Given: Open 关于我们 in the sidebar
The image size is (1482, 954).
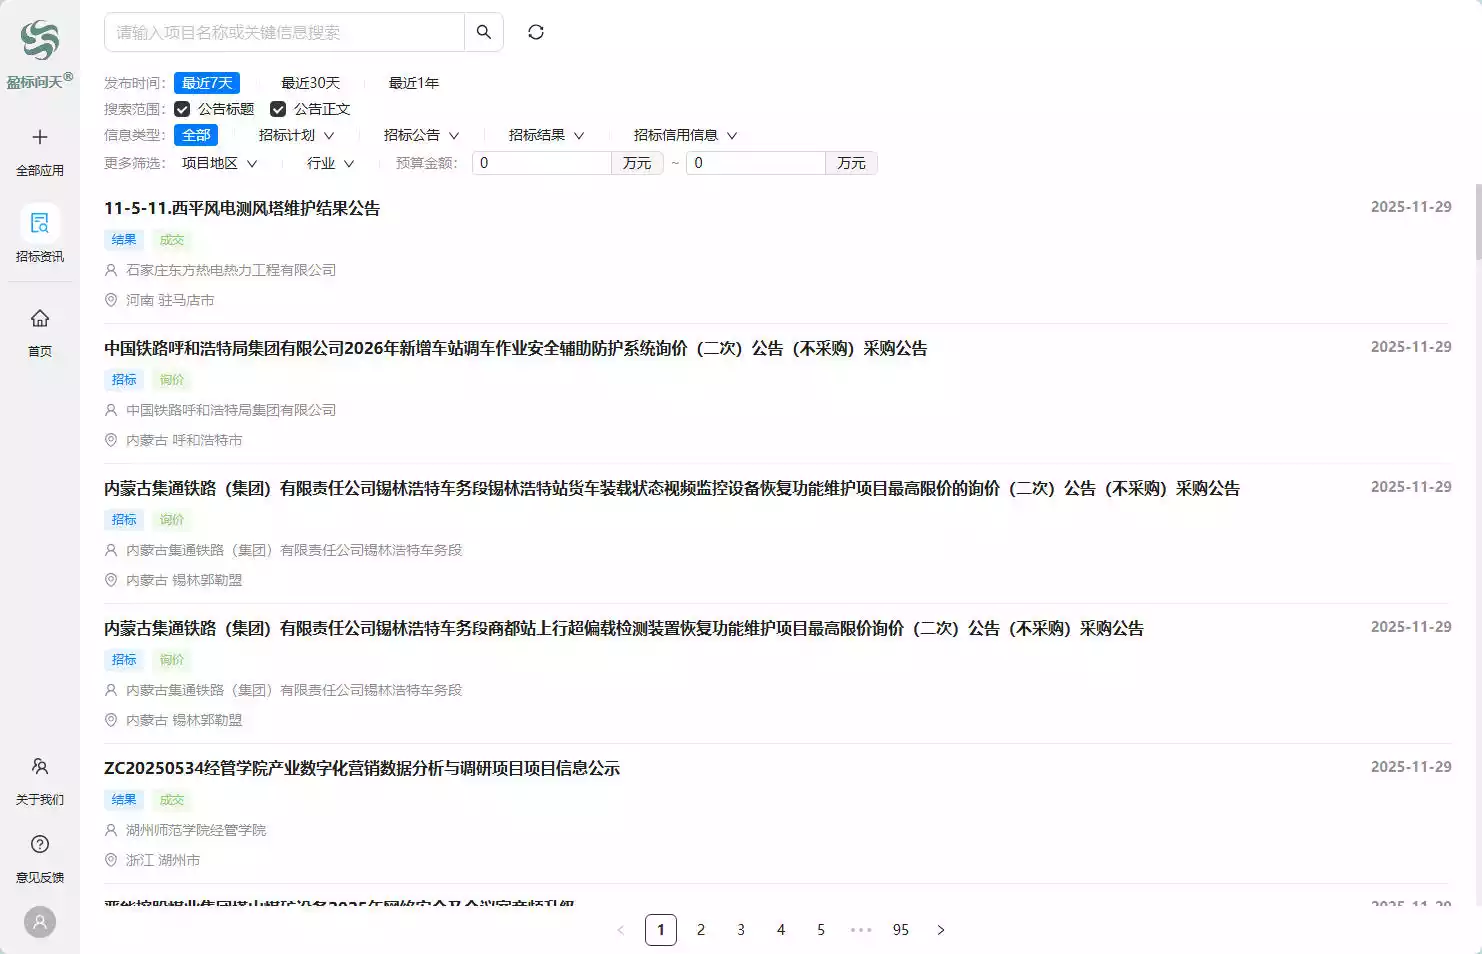Looking at the screenshot, I should 40,781.
